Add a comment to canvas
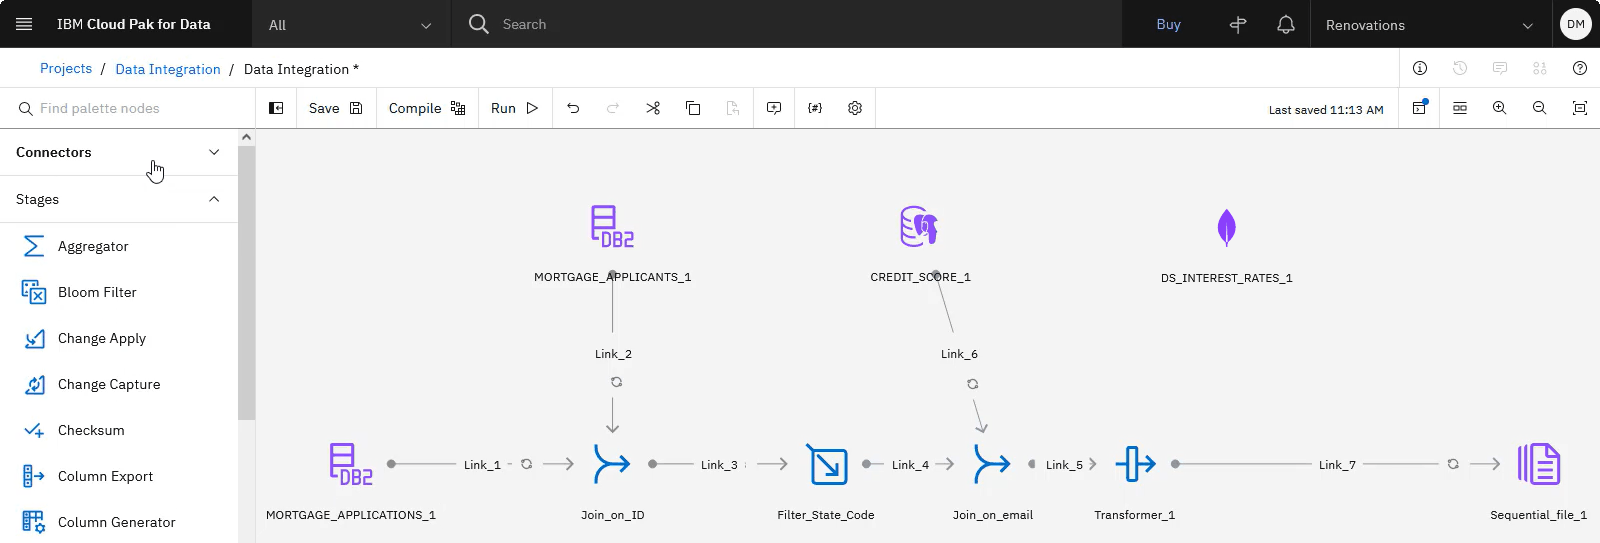Screen dimensions: 1600x543 (x=774, y=108)
